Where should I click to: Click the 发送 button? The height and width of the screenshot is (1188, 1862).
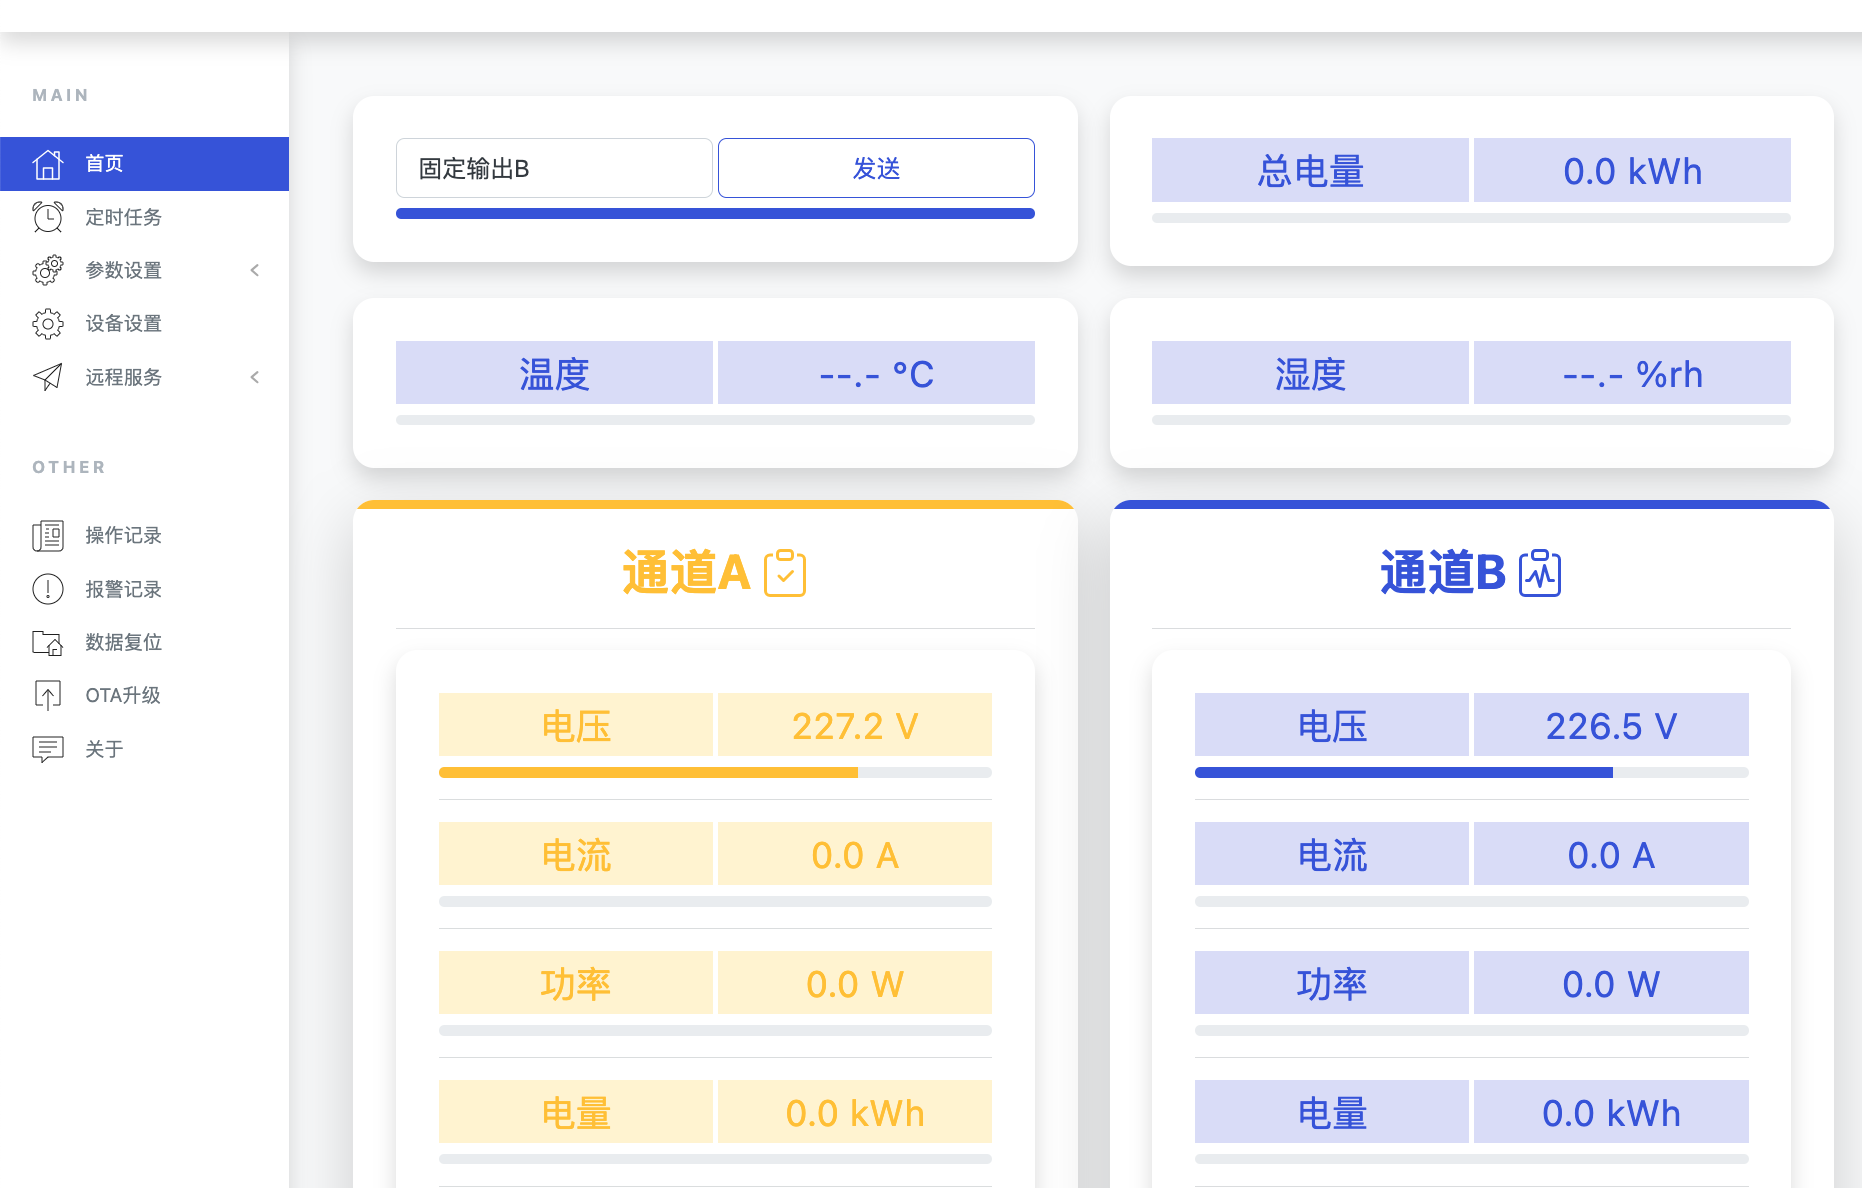click(876, 168)
